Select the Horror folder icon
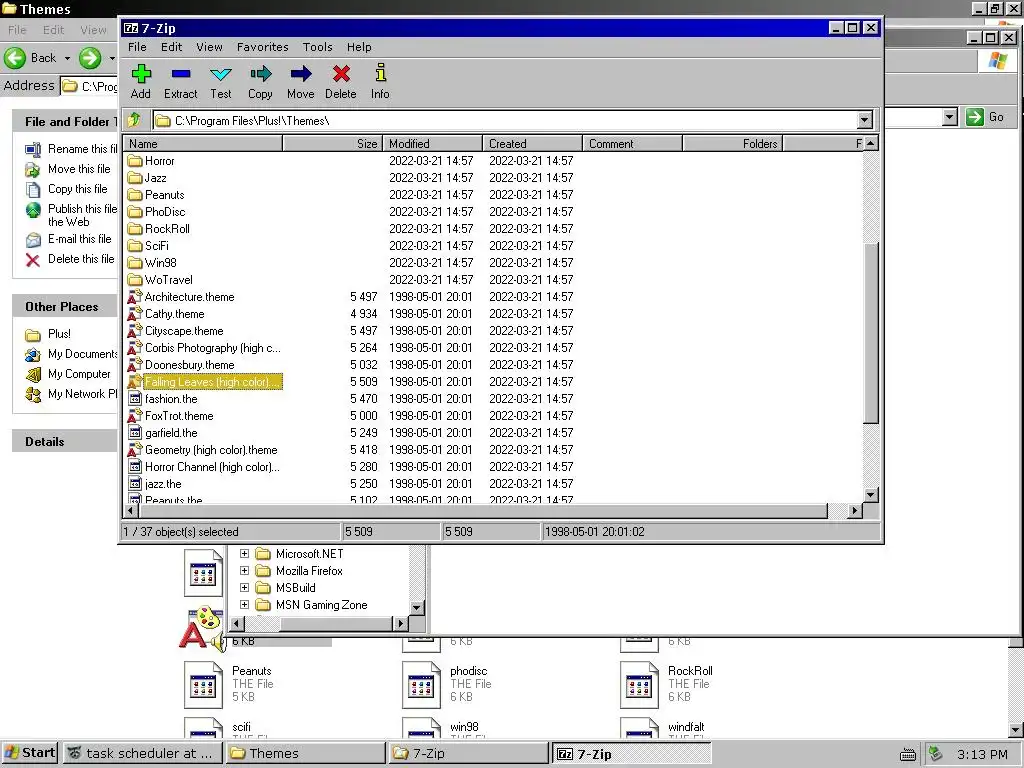The height and width of the screenshot is (768, 1024). tap(135, 161)
